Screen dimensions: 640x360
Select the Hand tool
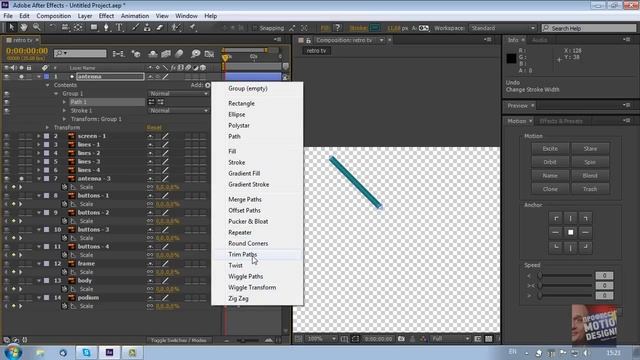(24, 27)
